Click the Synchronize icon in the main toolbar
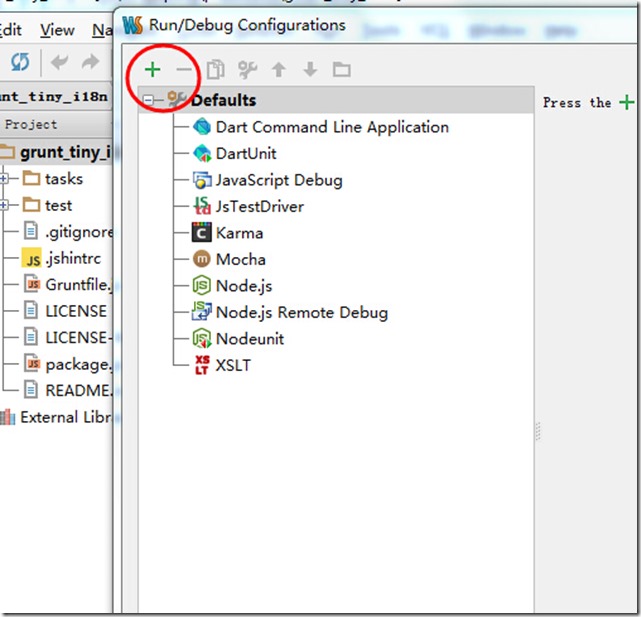The image size is (641, 617). tap(20, 62)
